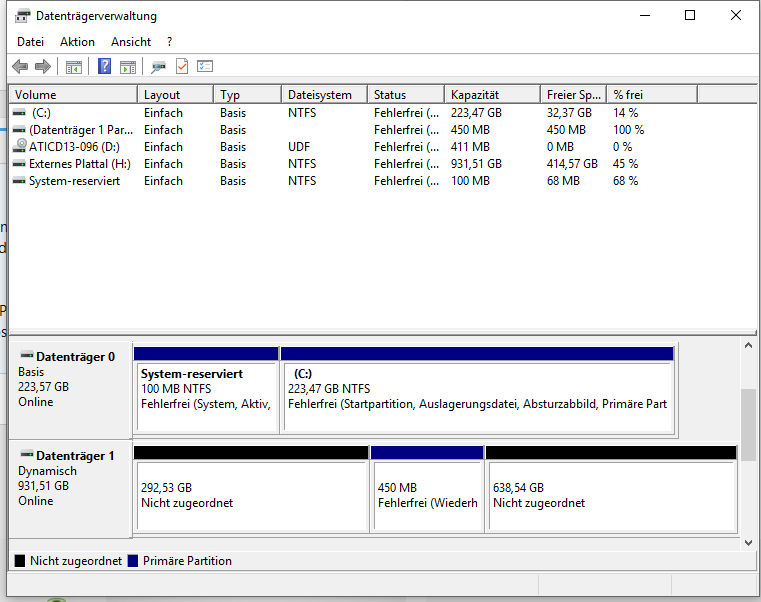Click the 32,37 GB free space cell

pyautogui.click(x=569, y=113)
